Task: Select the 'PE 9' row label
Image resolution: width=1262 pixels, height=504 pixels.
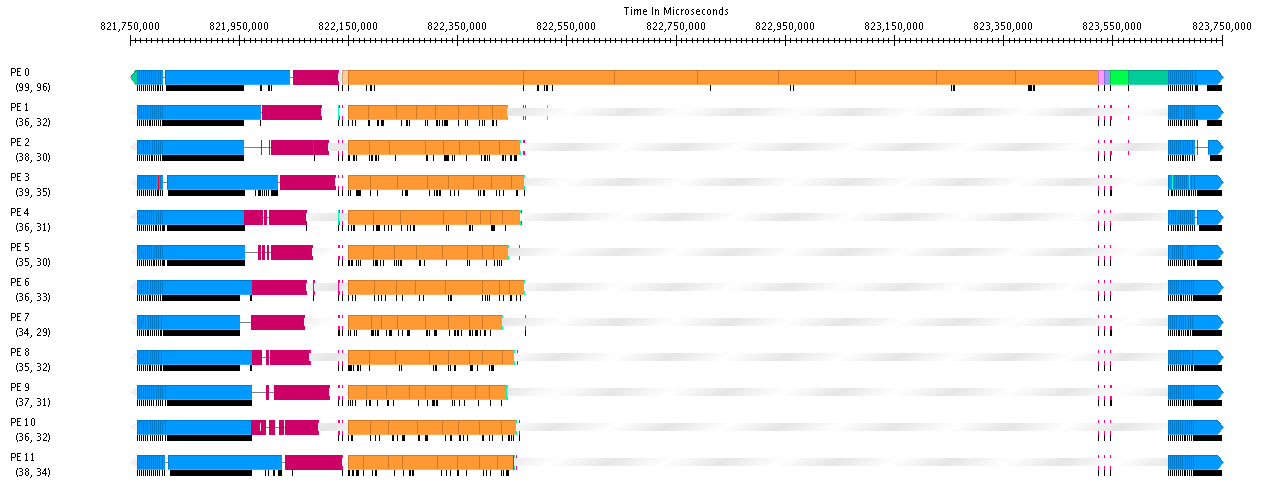Action: click(x=21, y=387)
